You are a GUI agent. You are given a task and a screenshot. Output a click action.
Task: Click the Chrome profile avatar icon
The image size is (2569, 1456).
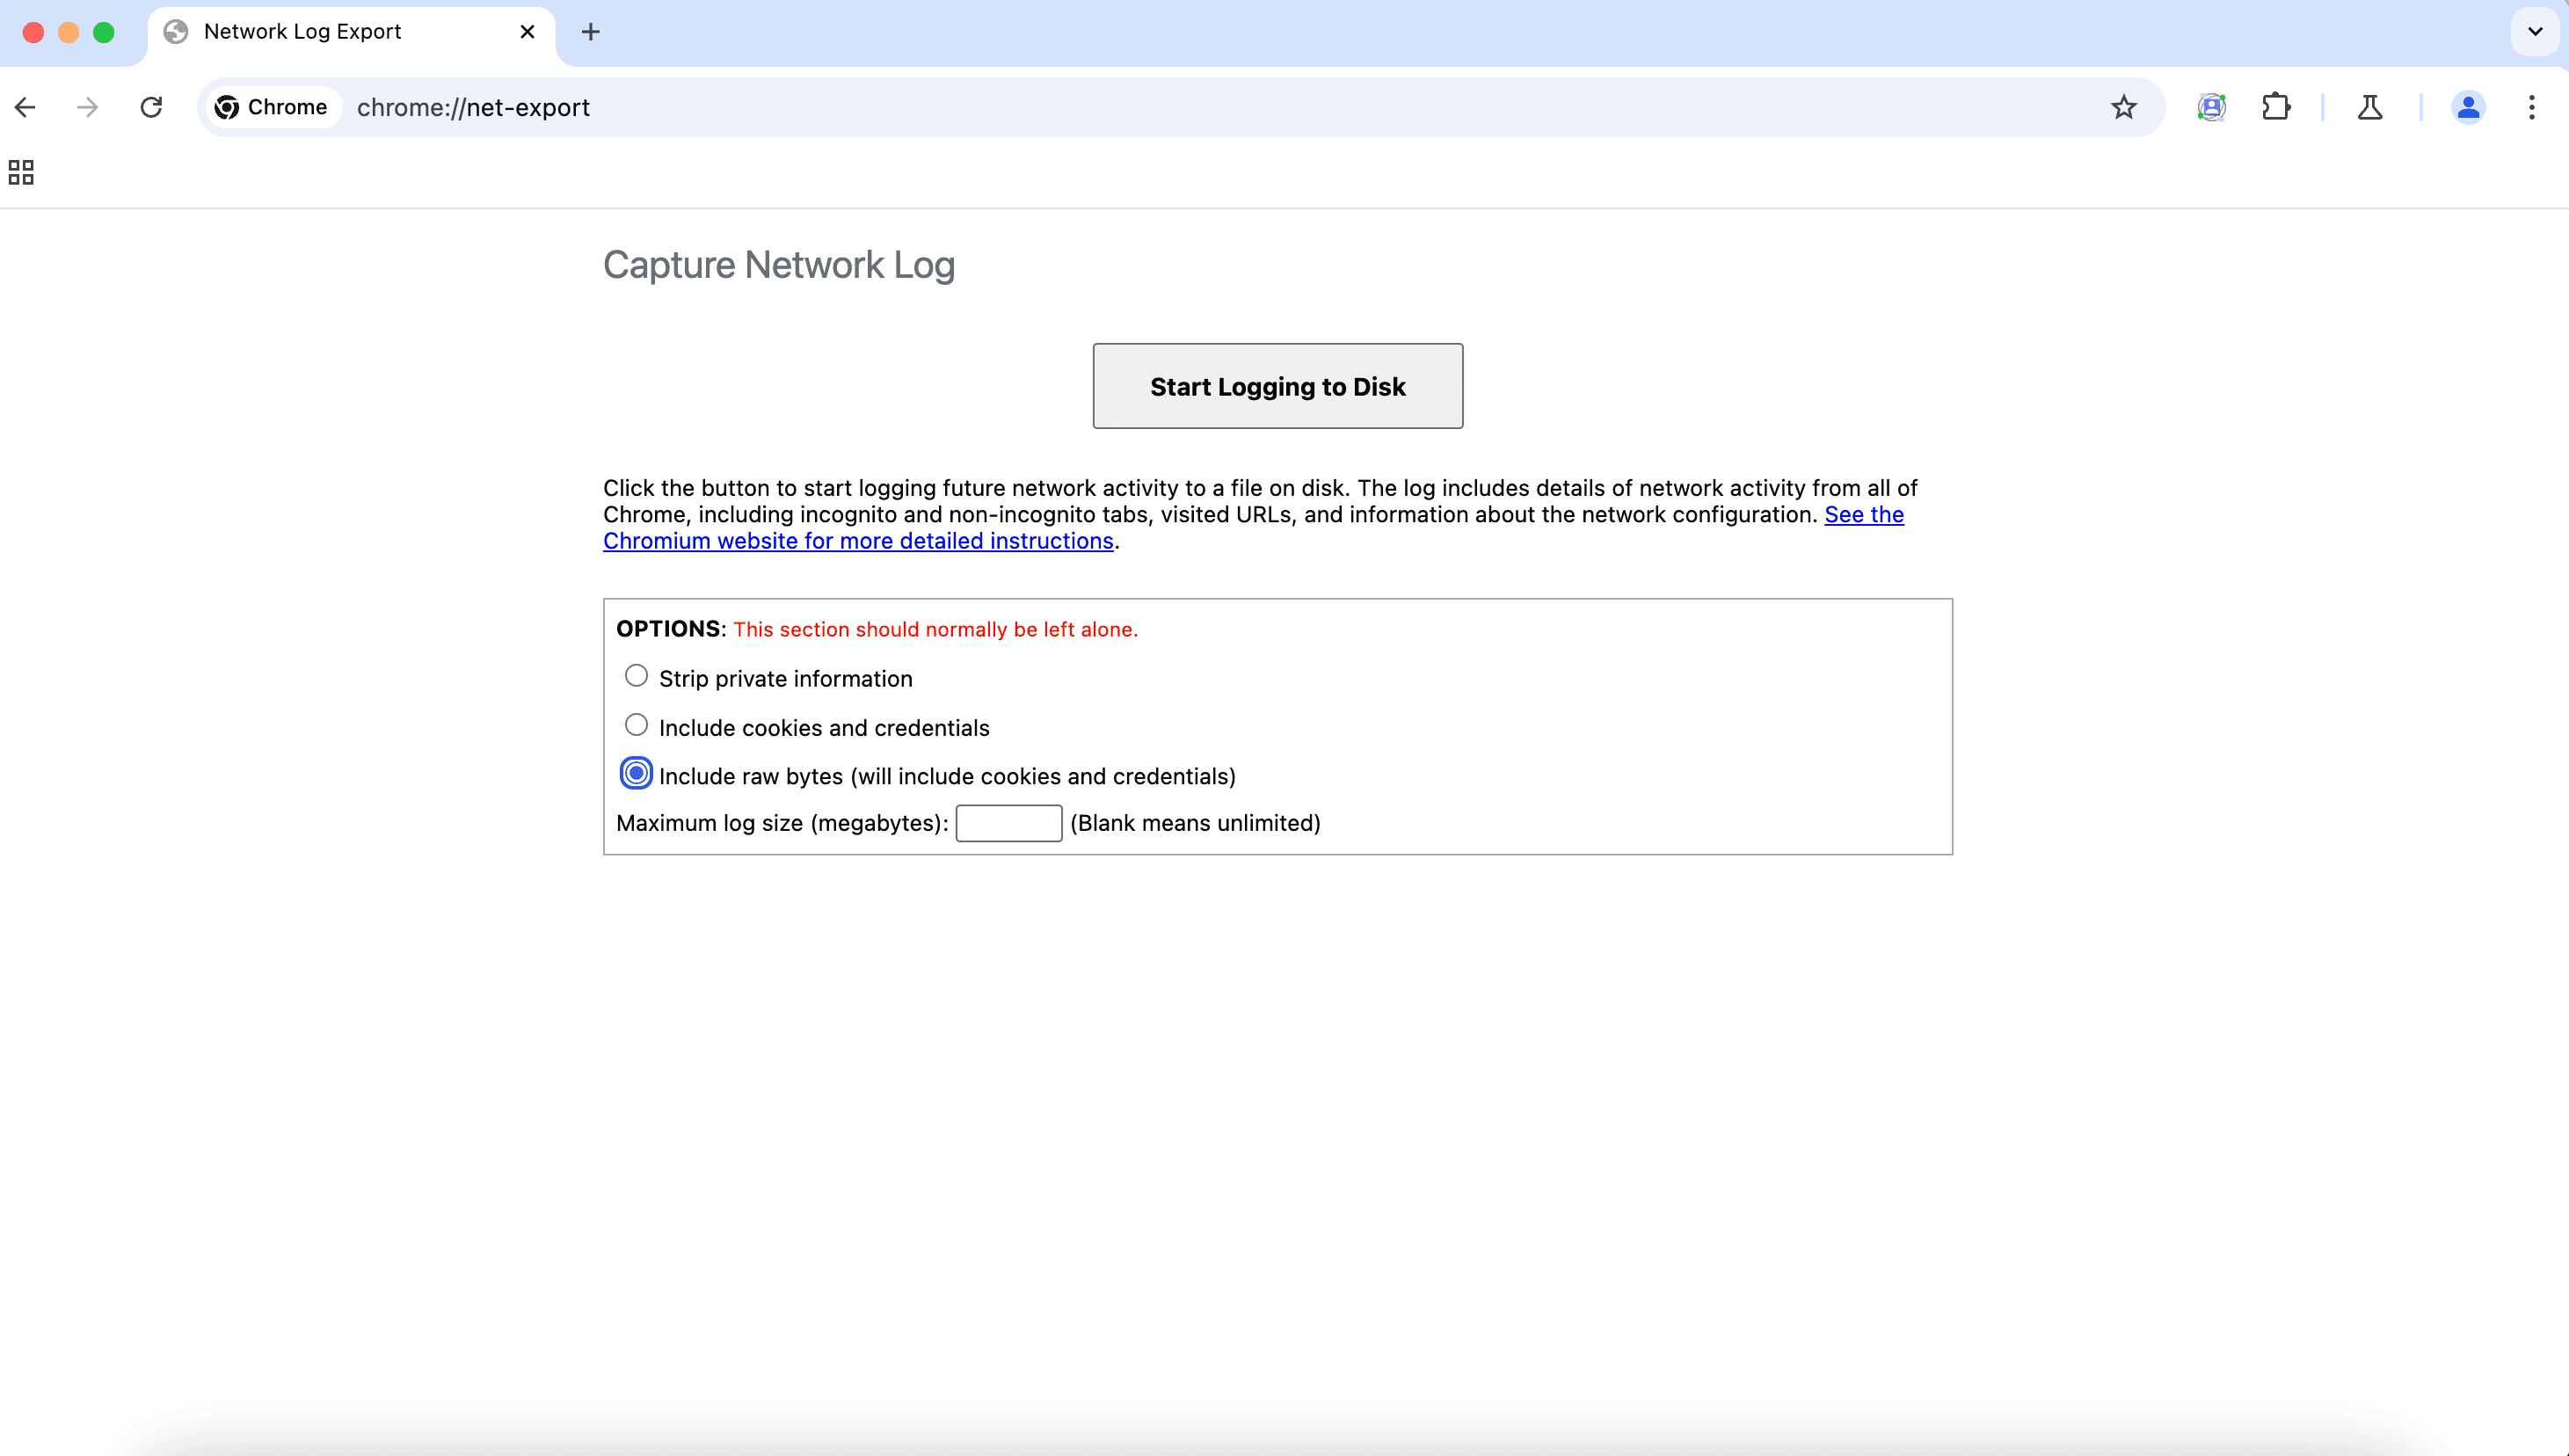coord(2469,107)
